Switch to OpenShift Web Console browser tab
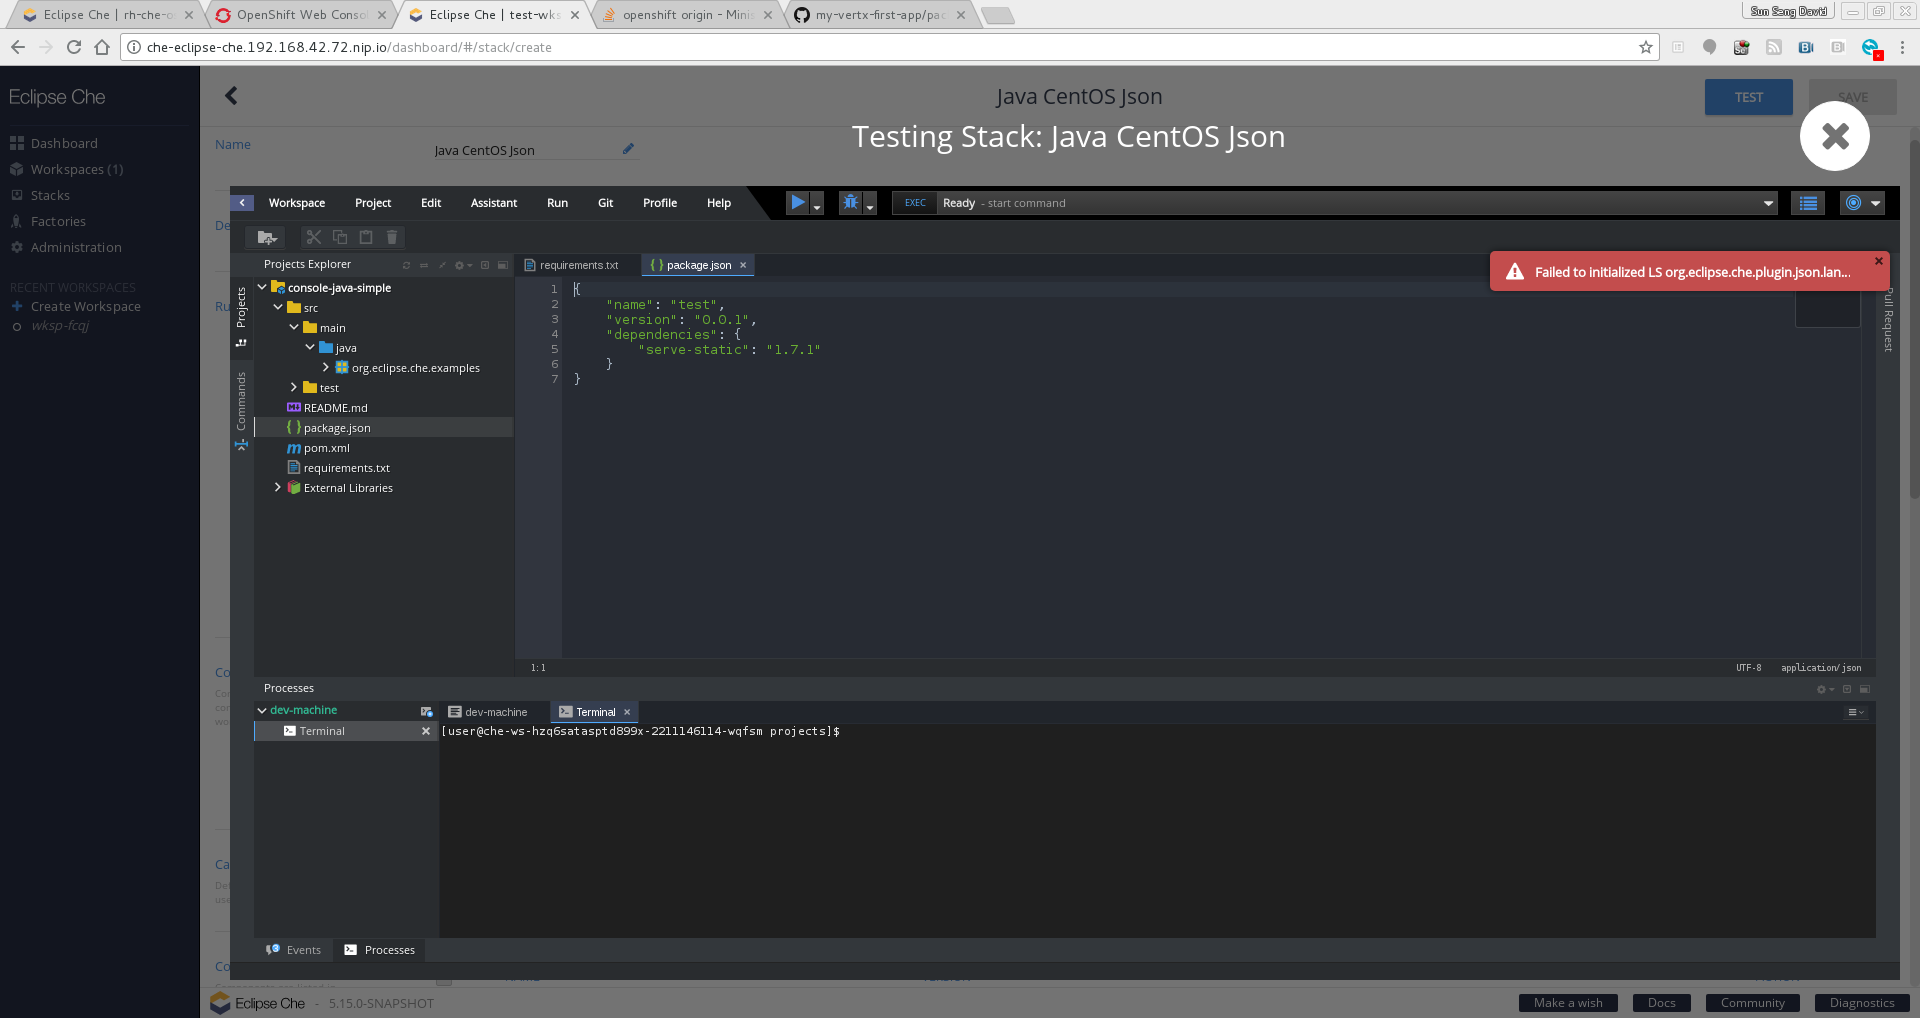 tap(299, 15)
